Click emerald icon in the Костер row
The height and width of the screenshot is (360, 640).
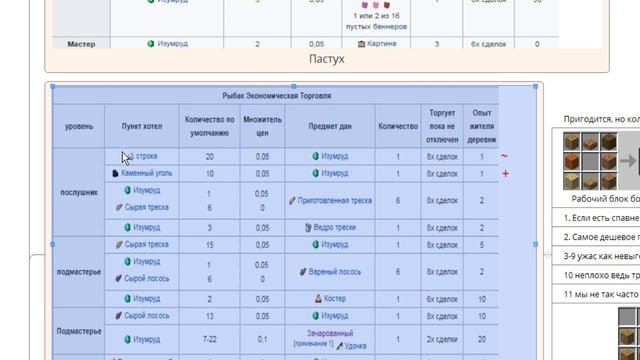pyautogui.click(x=127, y=299)
